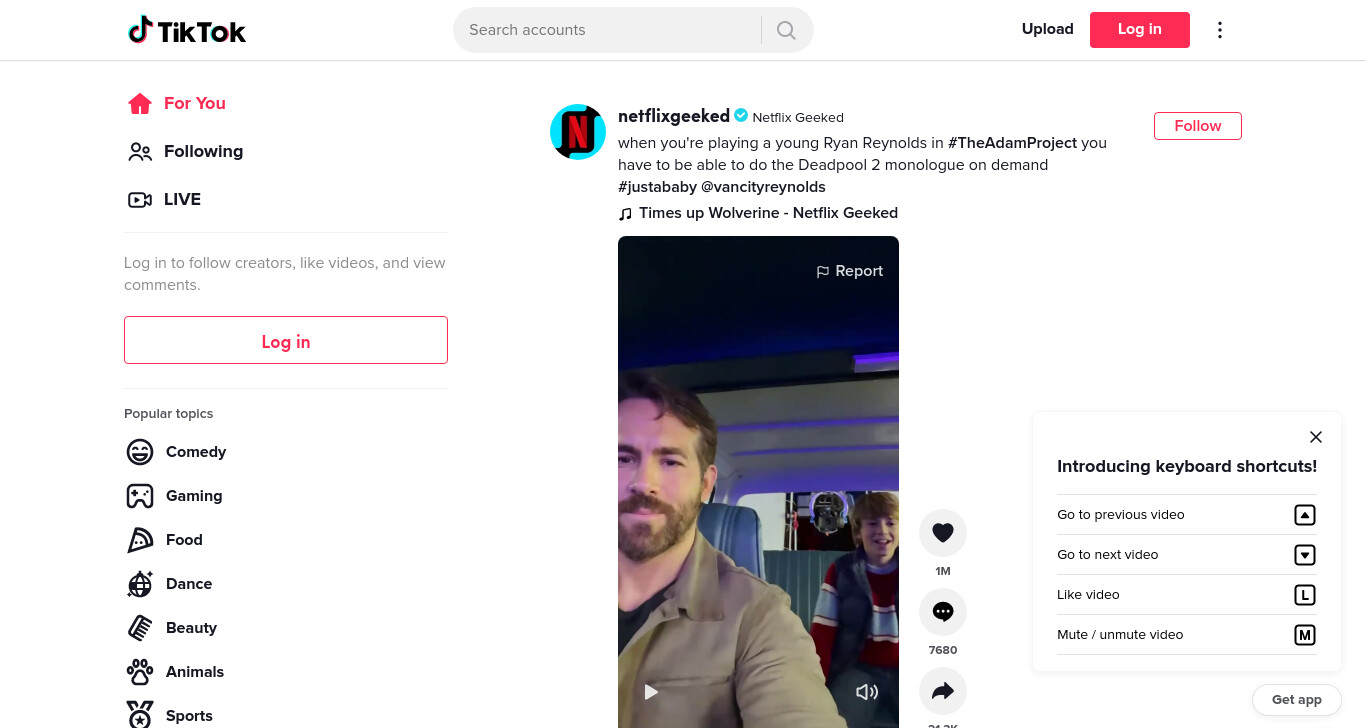The image size is (1366, 728).
Task: Select the Gaming topic label
Action: [x=194, y=496]
